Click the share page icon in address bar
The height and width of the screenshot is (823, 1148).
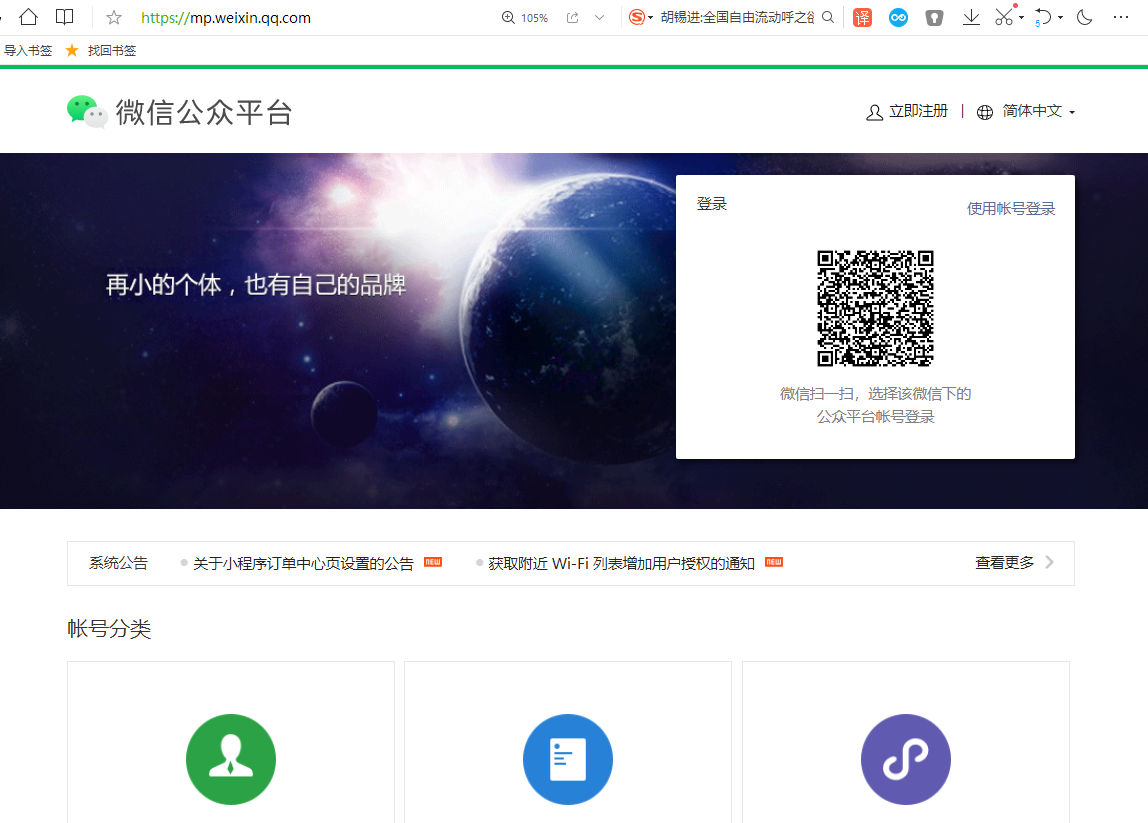pyautogui.click(x=573, y=18)
